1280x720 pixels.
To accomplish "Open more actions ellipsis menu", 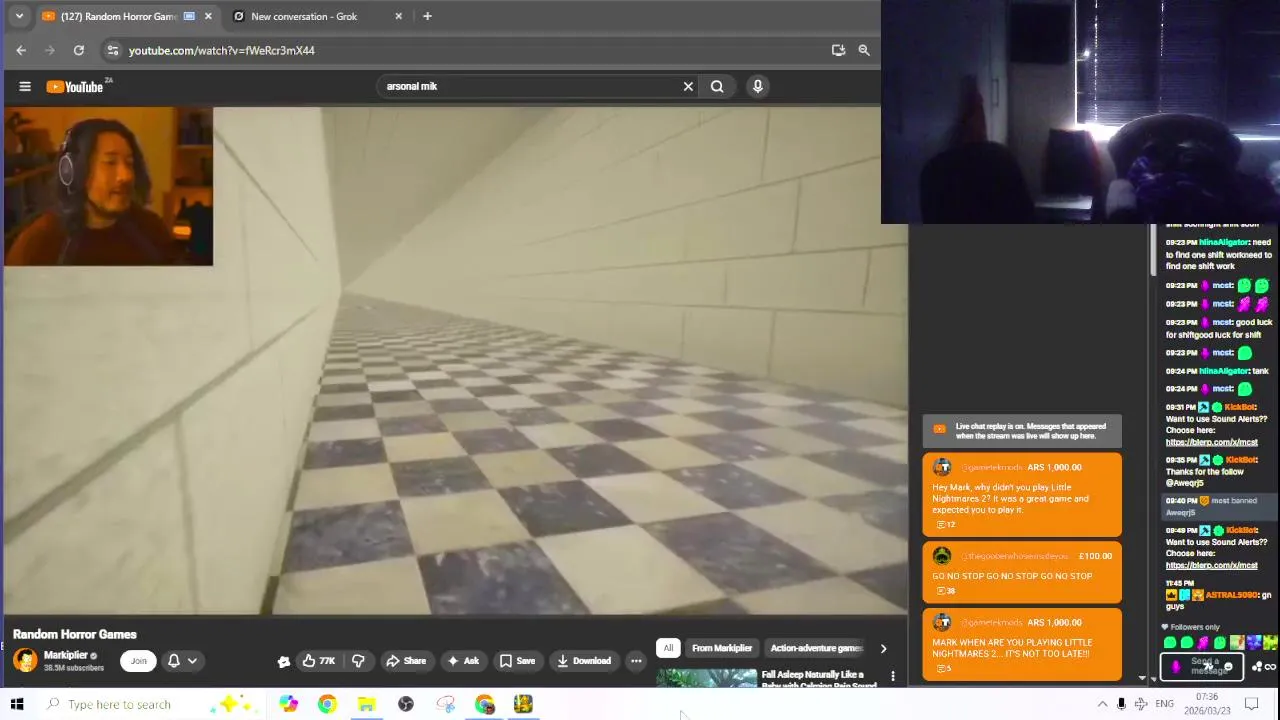I will (x=636, y=661).
